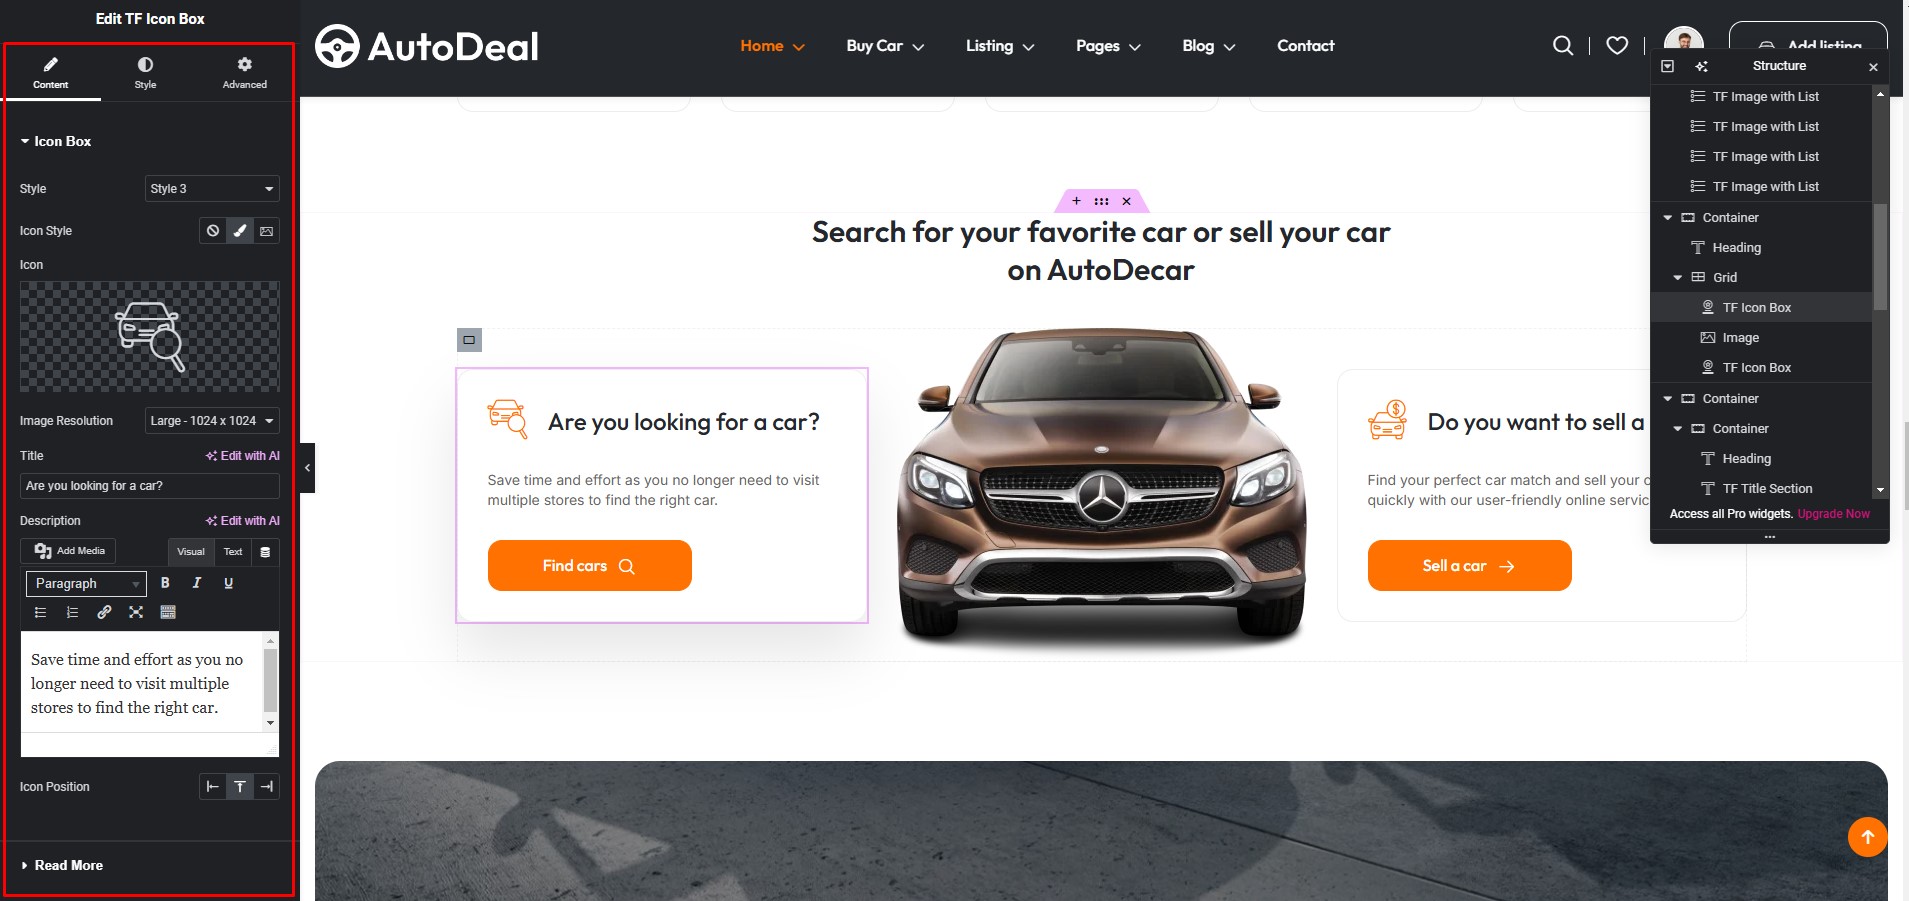Screen dimensions: 1909x901
Task: Open the Image Resolution dropdown
Action: click(212, 421)
